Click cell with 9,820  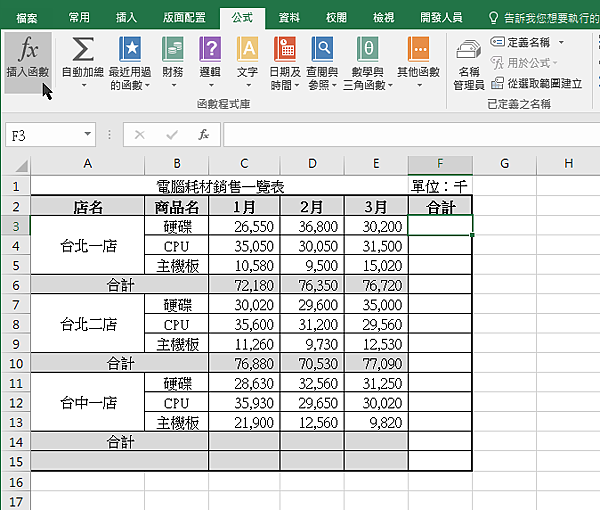[x=376, y=422]
